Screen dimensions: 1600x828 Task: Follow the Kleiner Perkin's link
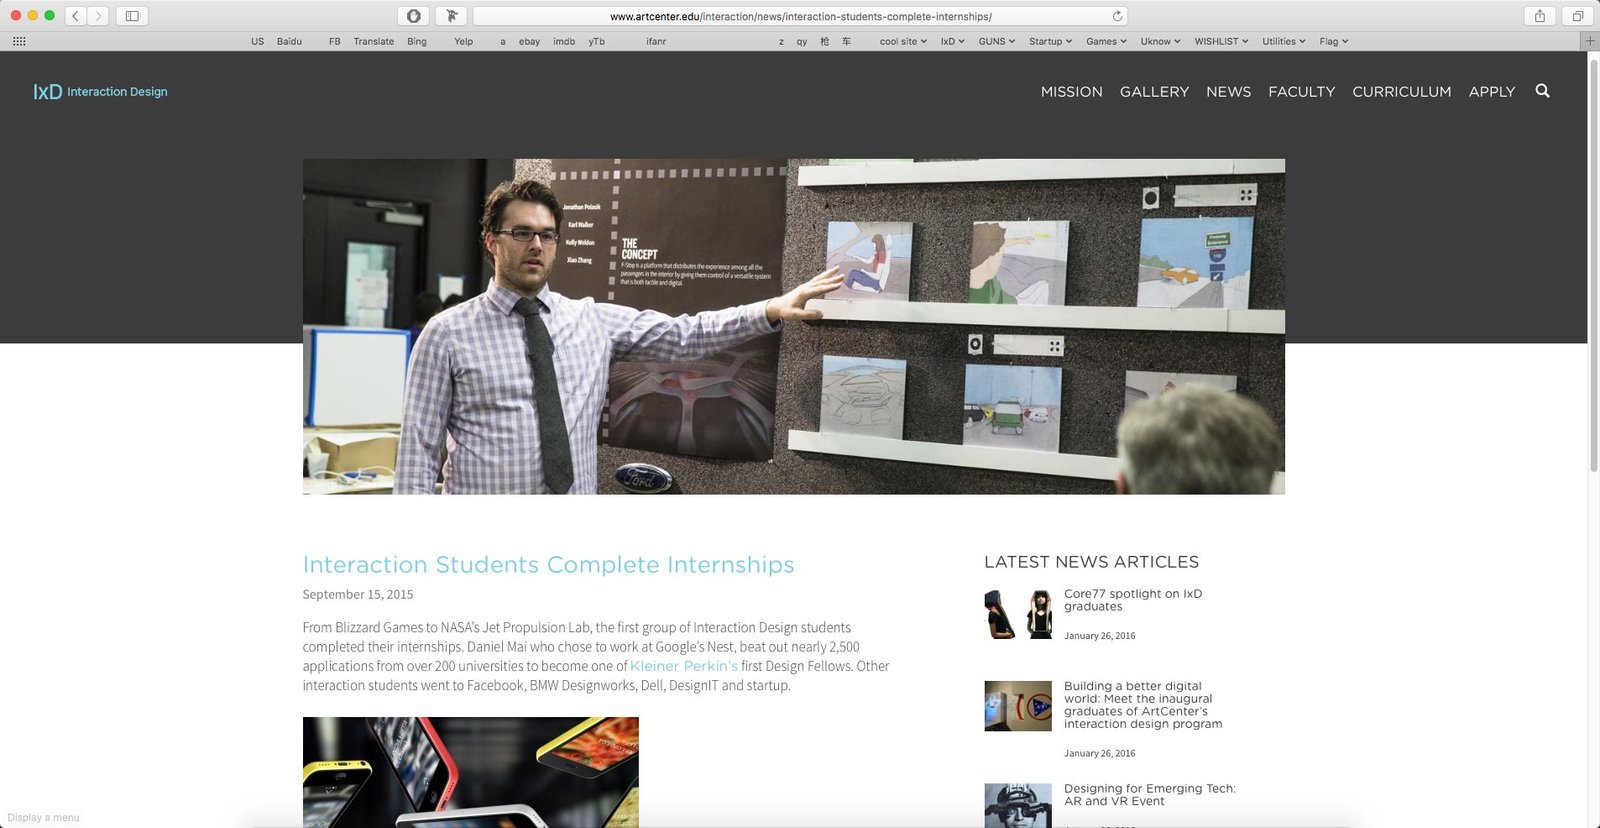pos(684,666)
